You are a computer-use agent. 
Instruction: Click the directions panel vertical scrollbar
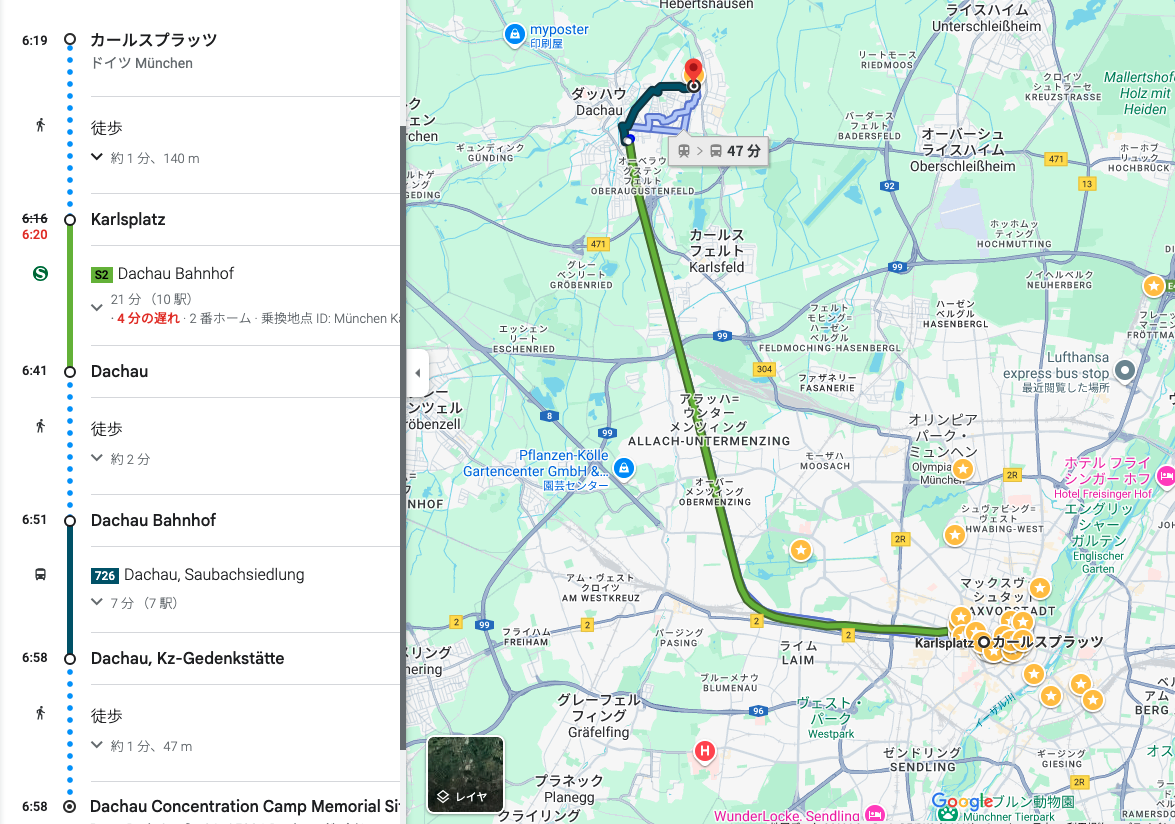tap(403, 438)
